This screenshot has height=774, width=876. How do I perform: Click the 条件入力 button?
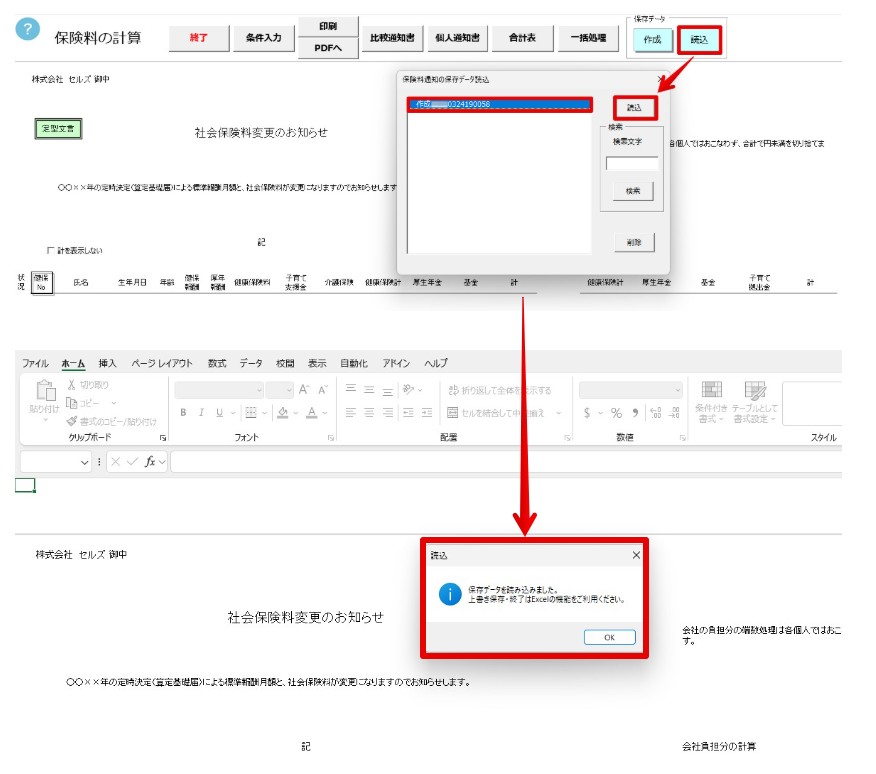pyautogui.click(x=264, y=38)
